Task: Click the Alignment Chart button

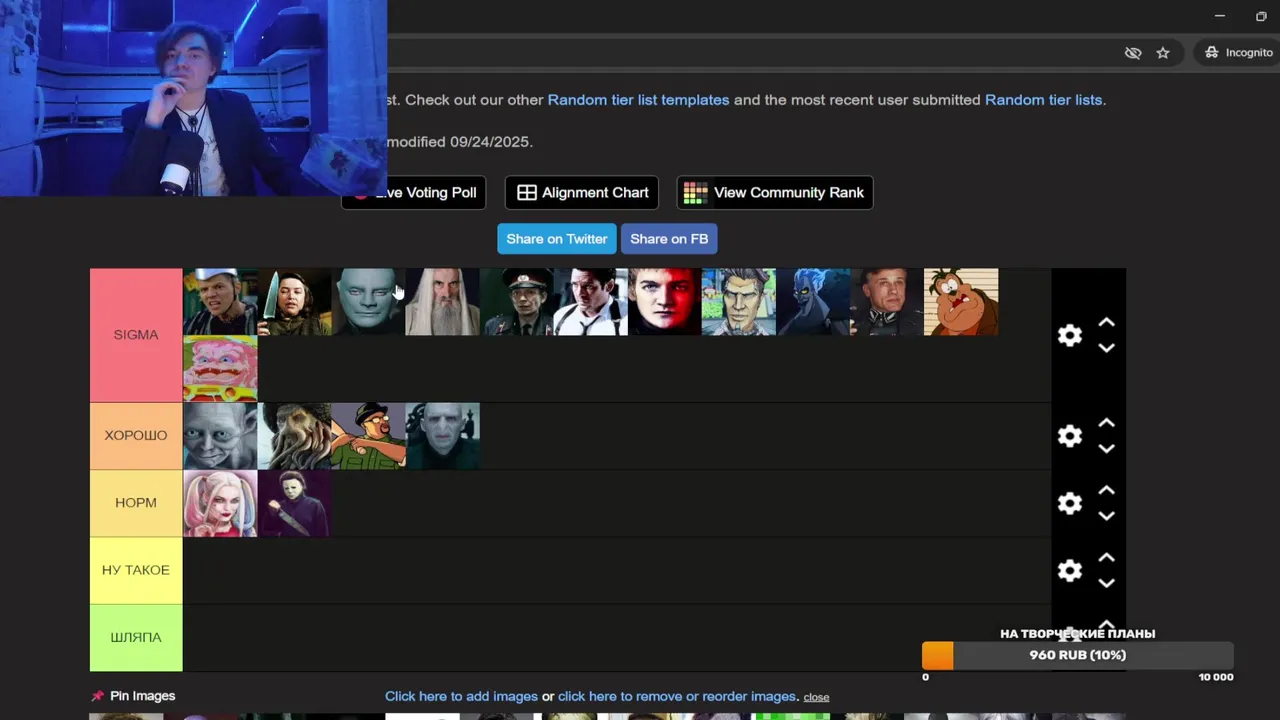Action: pos(582,193)
